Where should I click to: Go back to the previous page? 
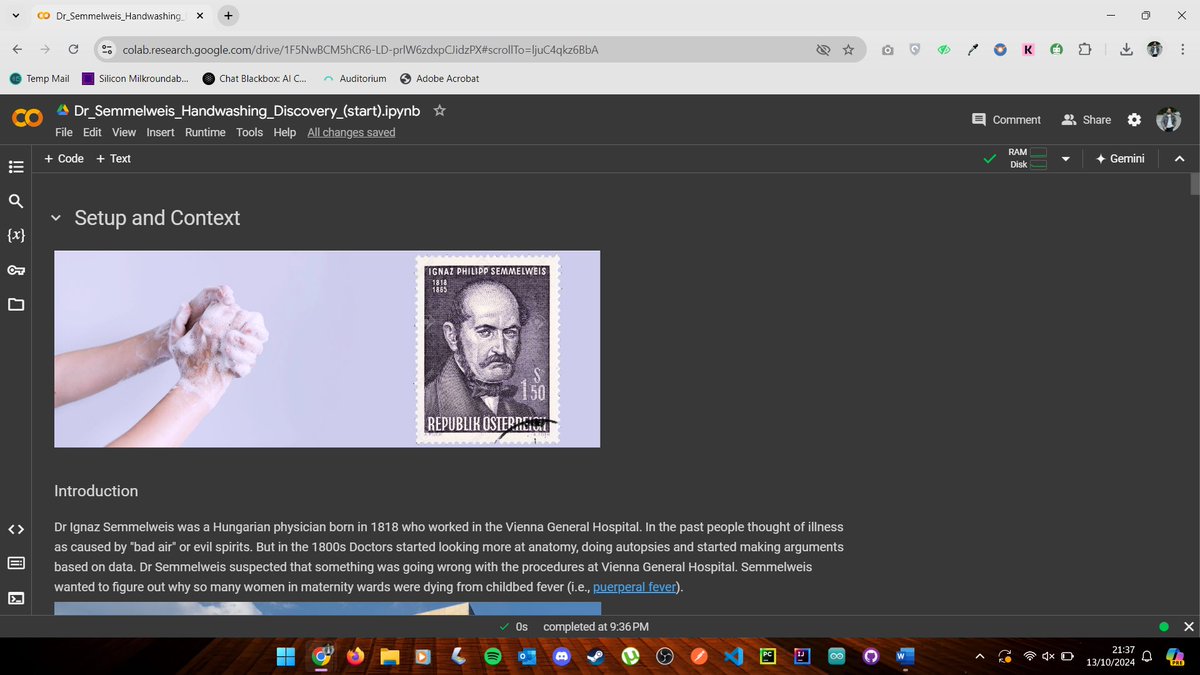coord(17,49)
